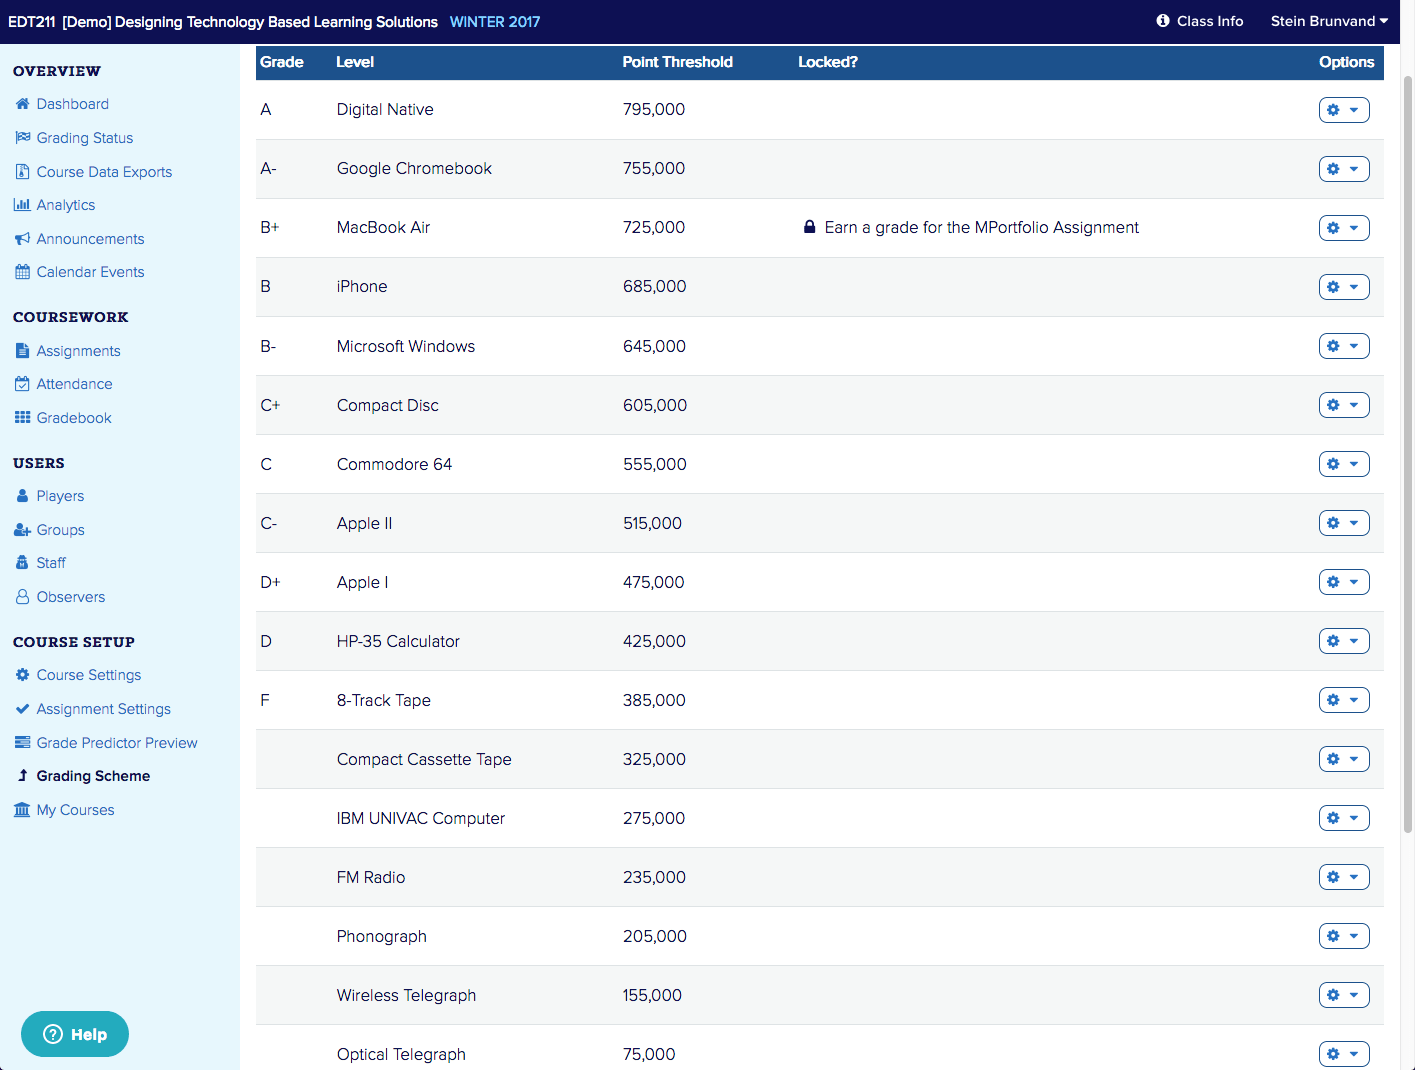Click the Course Data Exports file icon

tap(22, 172)
